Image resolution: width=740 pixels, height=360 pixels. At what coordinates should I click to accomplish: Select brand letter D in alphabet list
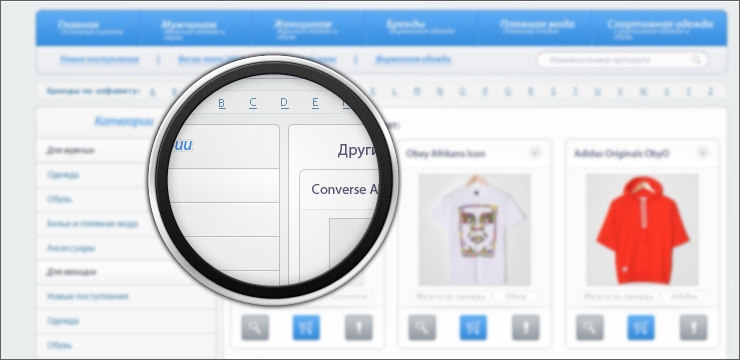coord(284,103)
